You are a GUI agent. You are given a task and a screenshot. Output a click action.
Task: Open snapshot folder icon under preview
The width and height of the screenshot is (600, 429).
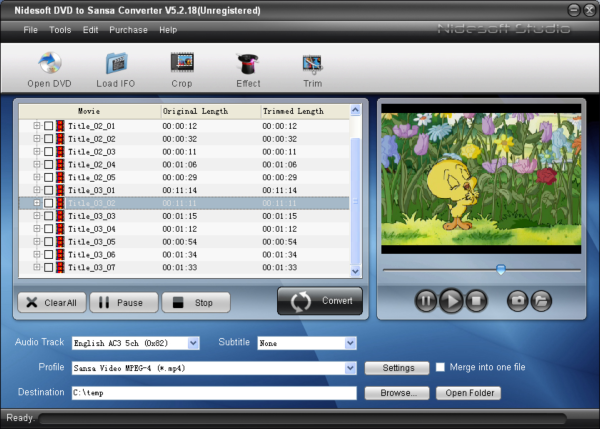coord(541,301)
